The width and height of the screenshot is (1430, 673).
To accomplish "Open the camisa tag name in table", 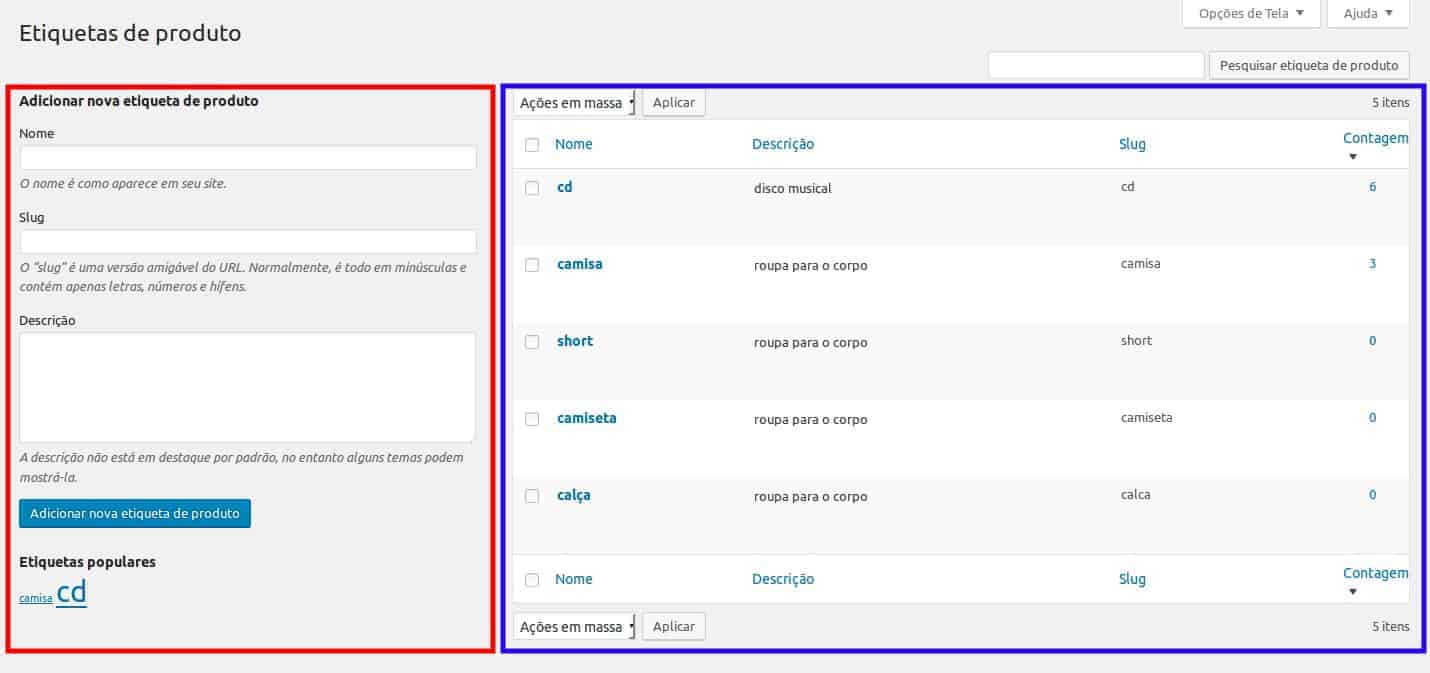I will point(580,264).
